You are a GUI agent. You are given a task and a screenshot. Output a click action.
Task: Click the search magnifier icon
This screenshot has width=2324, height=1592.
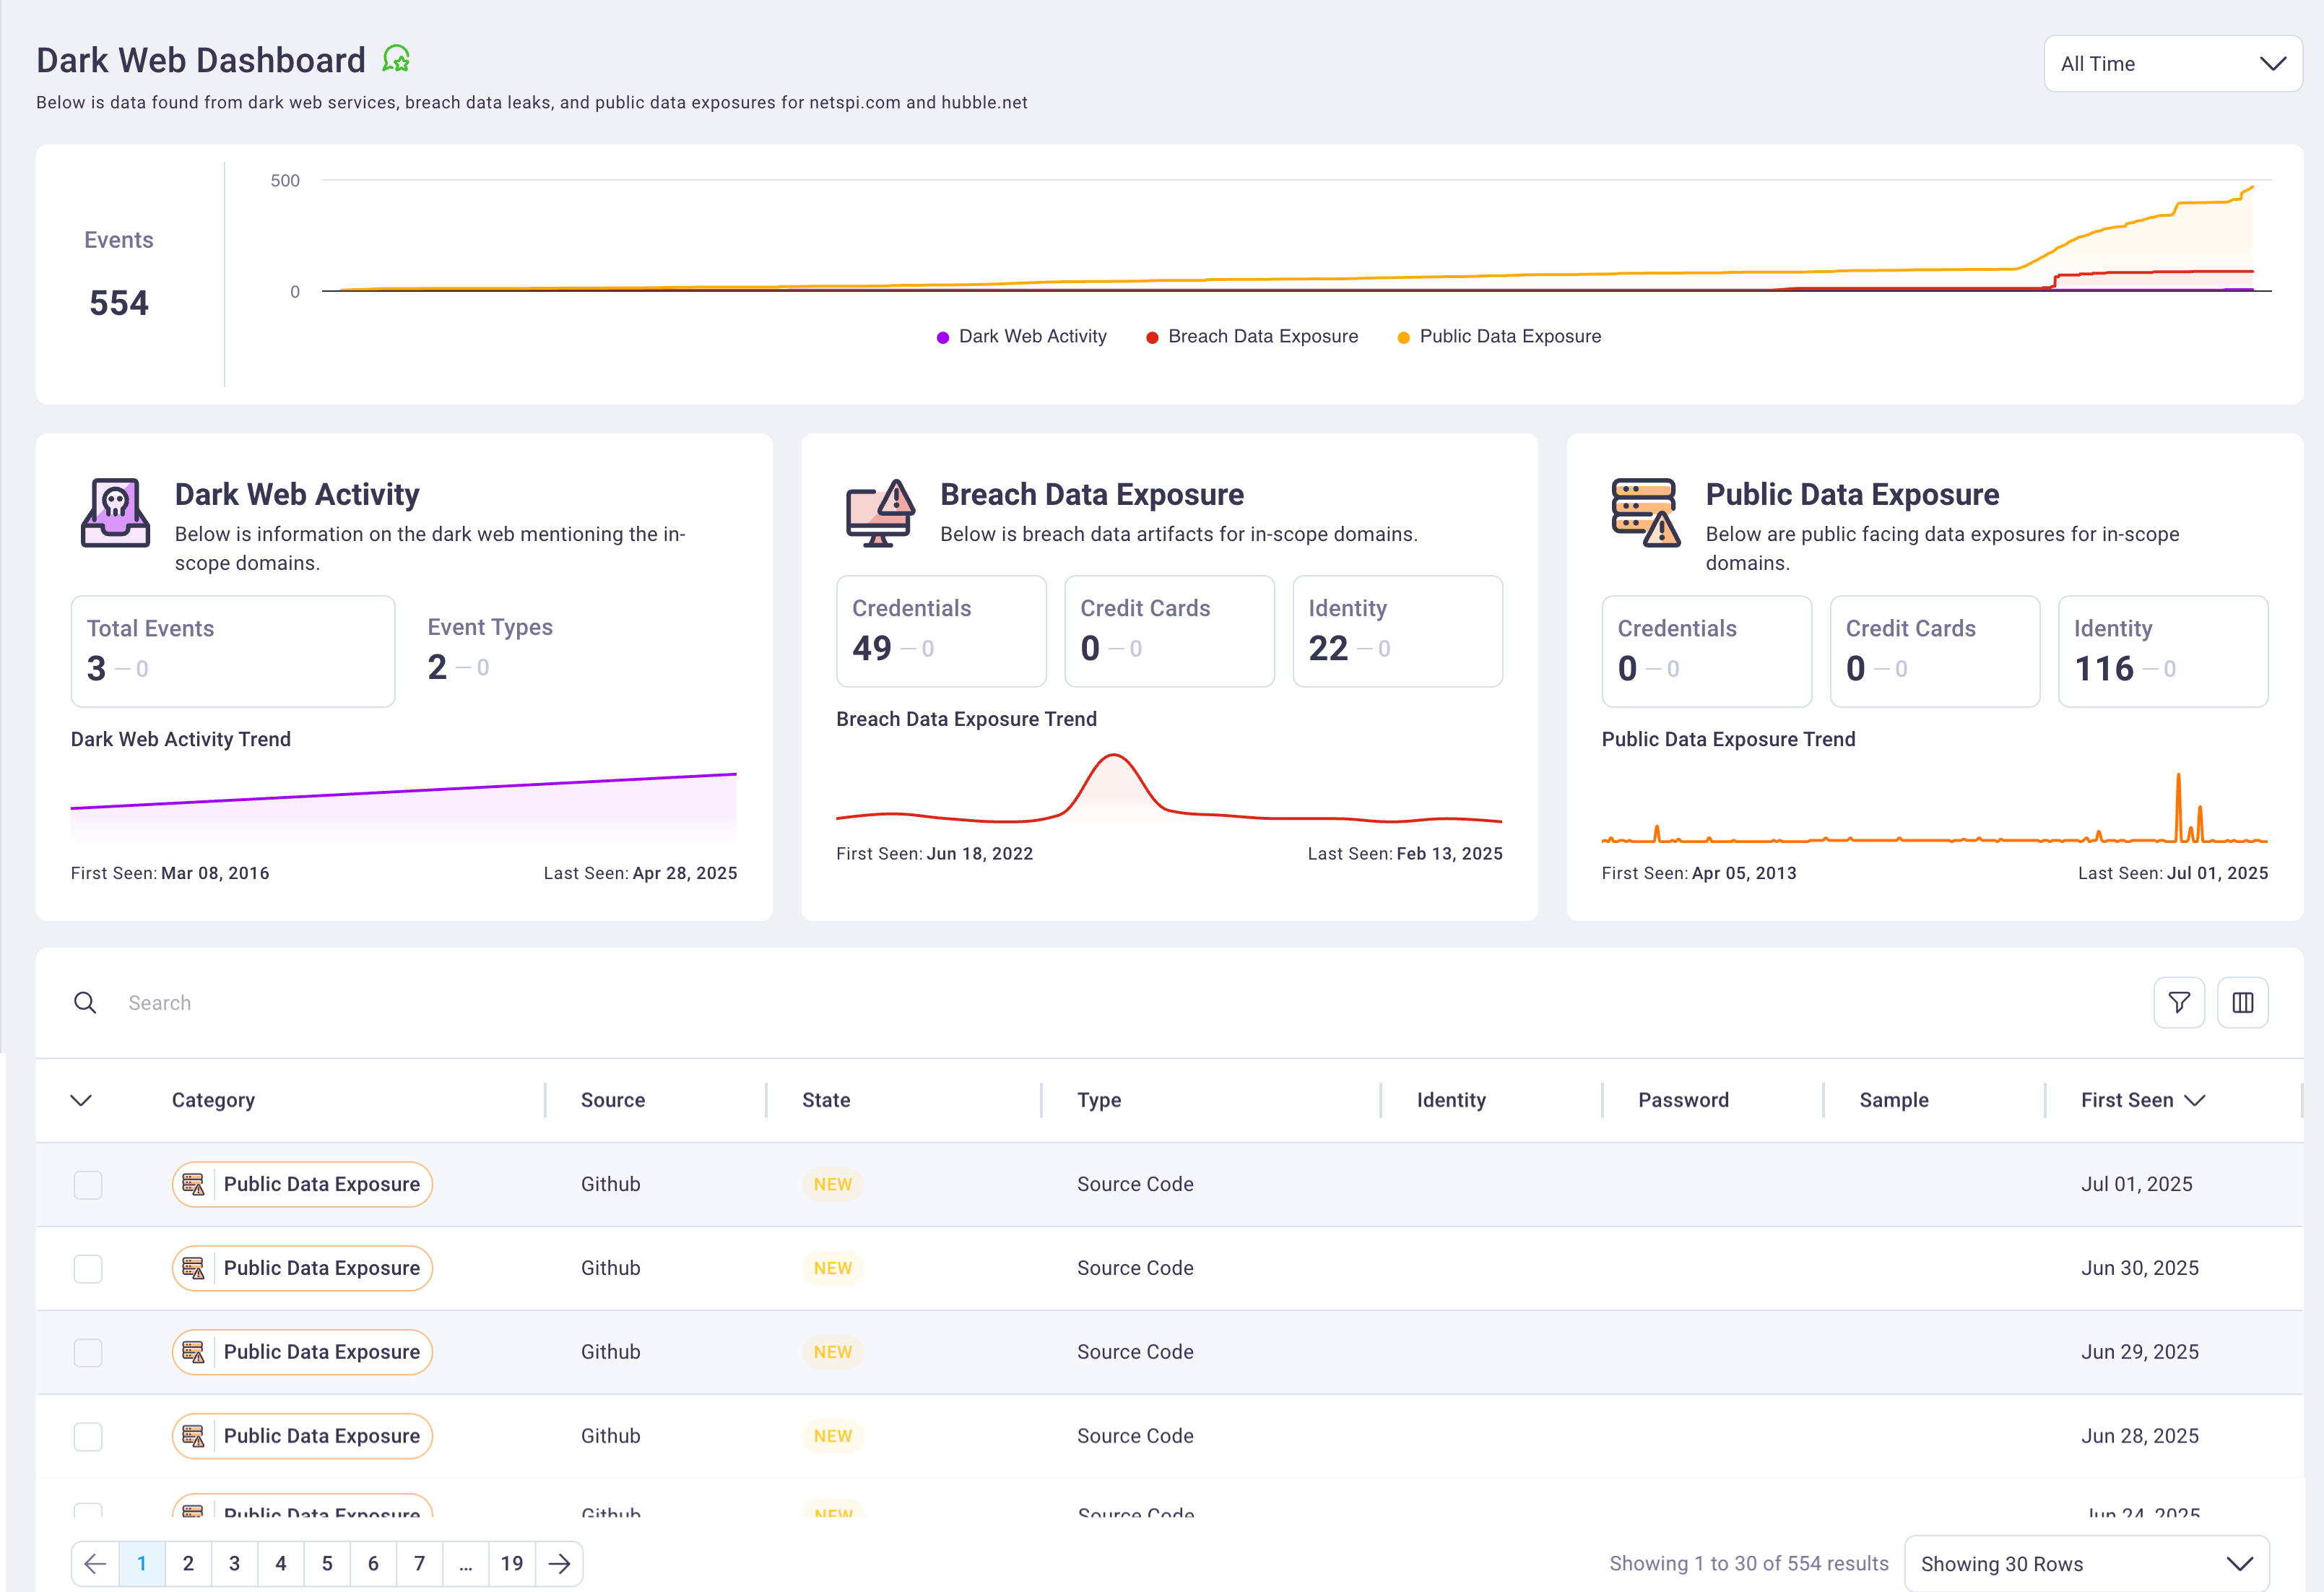(x=85, y=1002)
